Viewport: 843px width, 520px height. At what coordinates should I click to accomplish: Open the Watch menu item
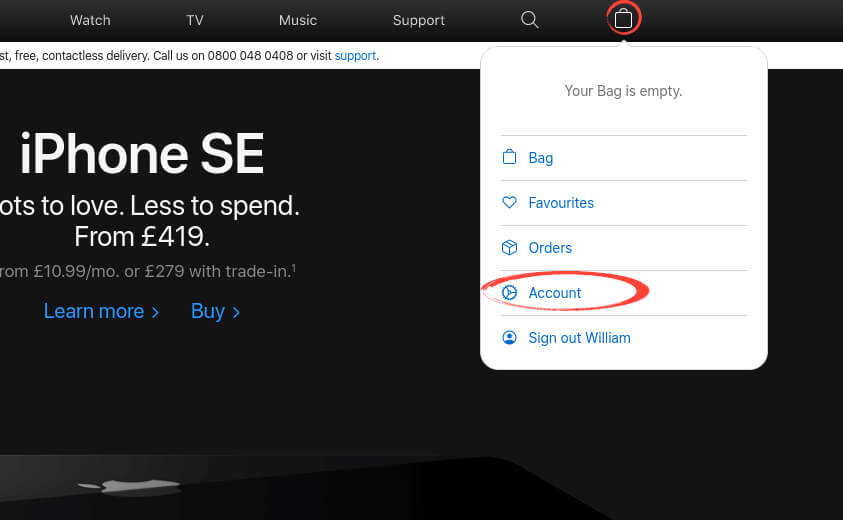coord(90,20)
